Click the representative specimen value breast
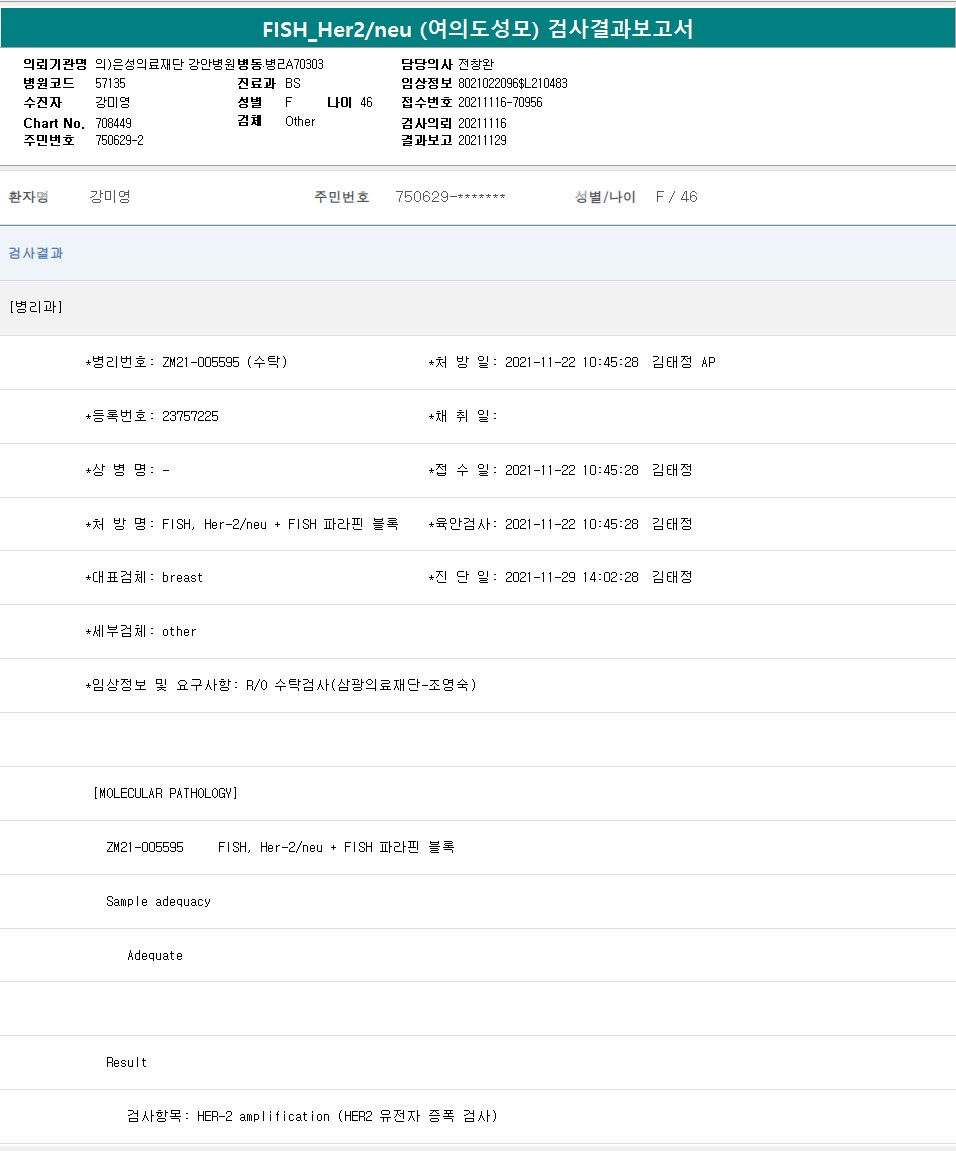Screen dimensions: 956x1151 pos(182,578)
